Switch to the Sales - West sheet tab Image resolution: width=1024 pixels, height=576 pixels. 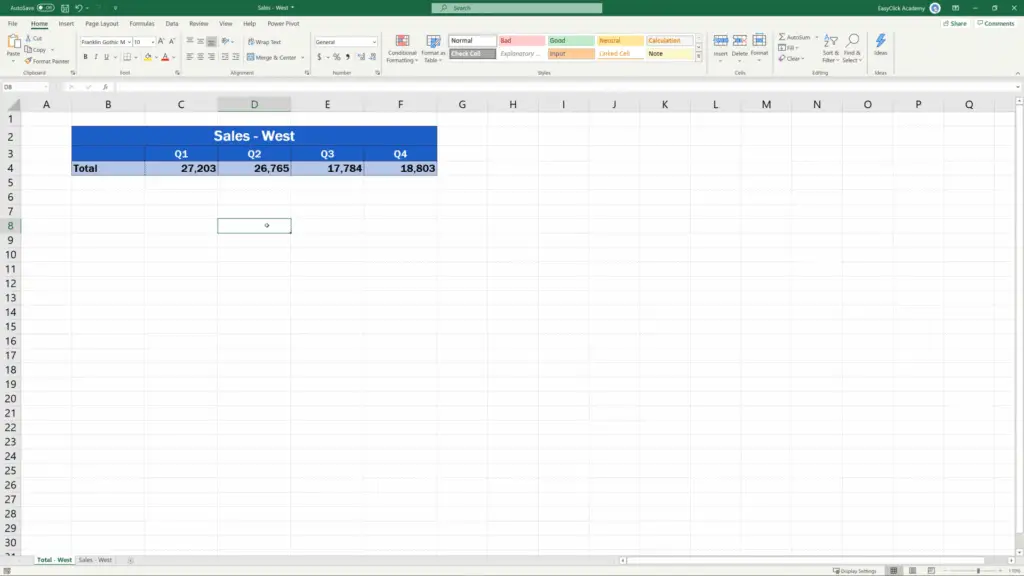(95, 560)
